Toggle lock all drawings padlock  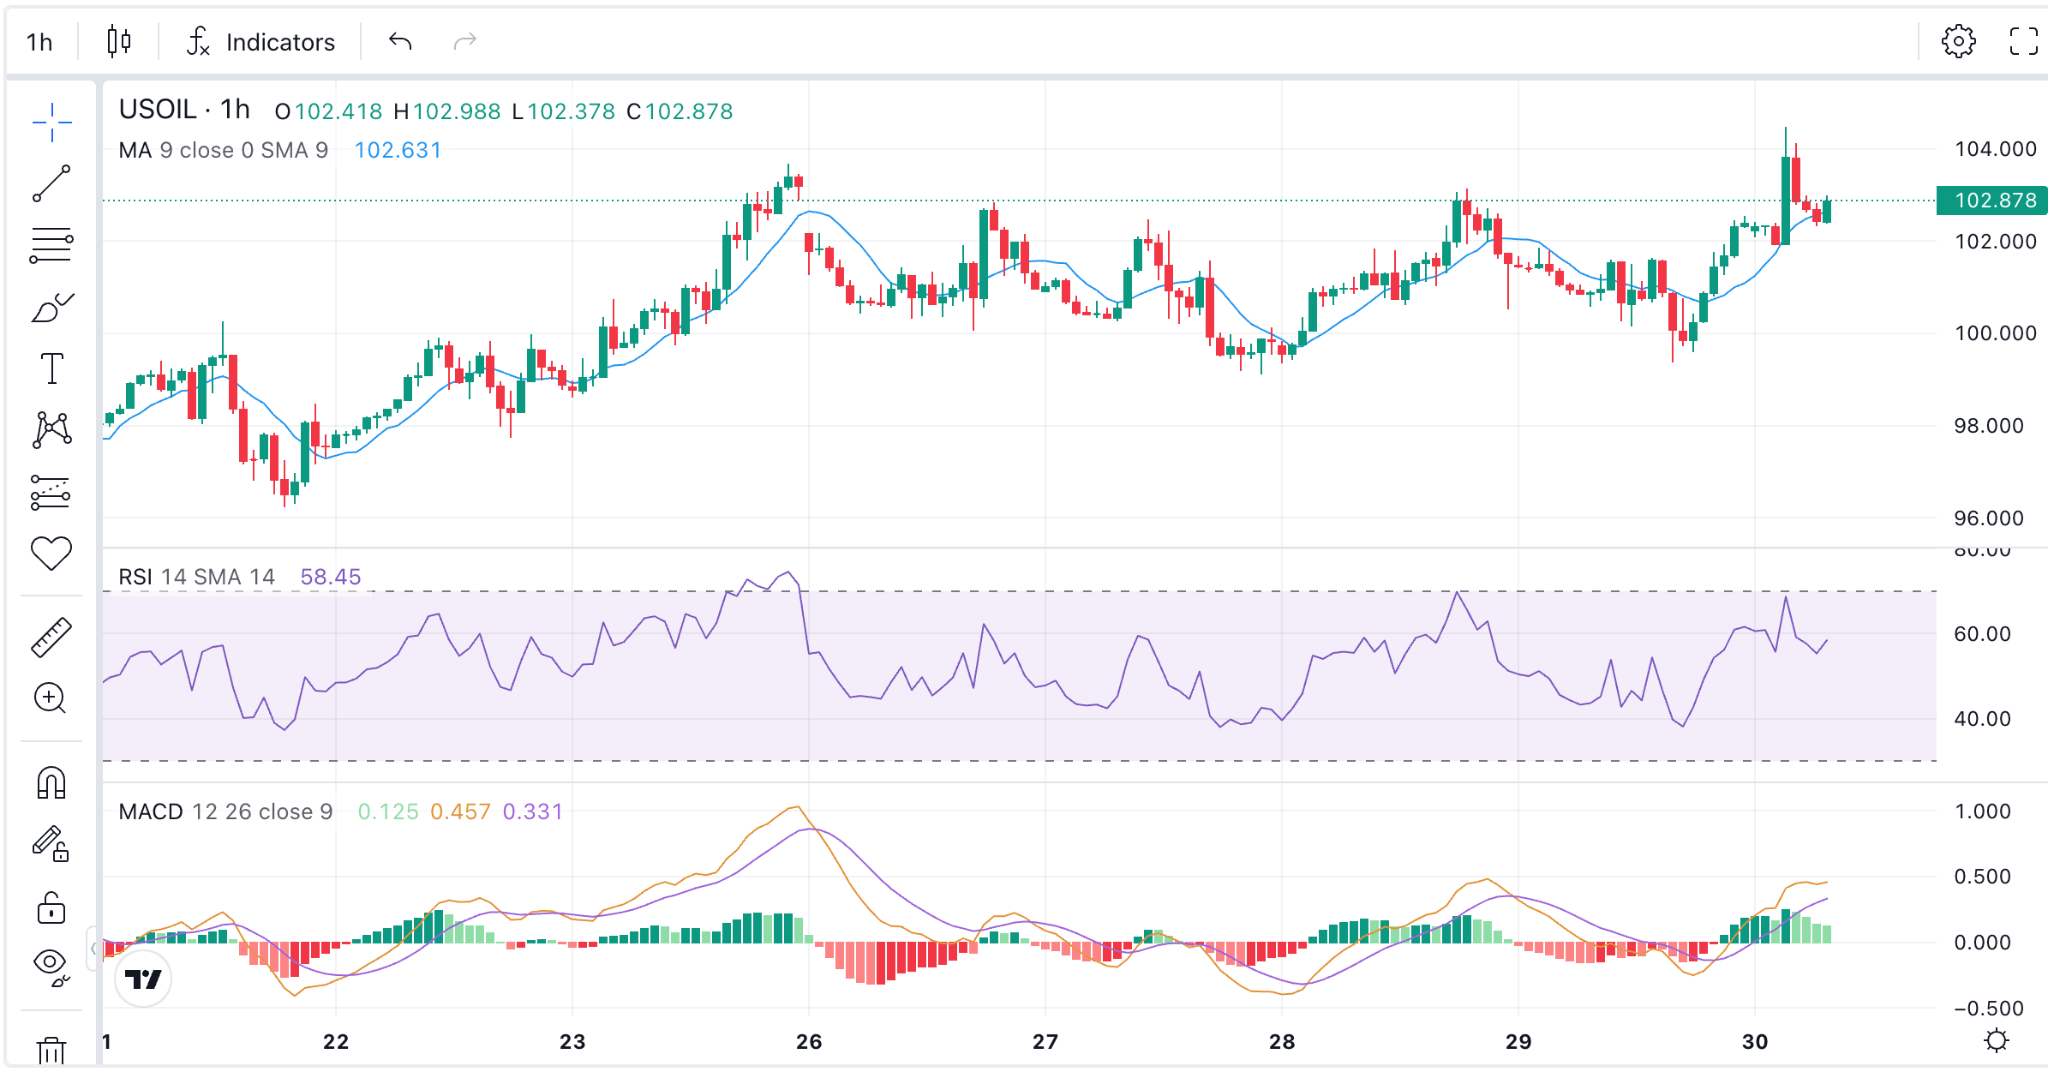coord(52,908)
